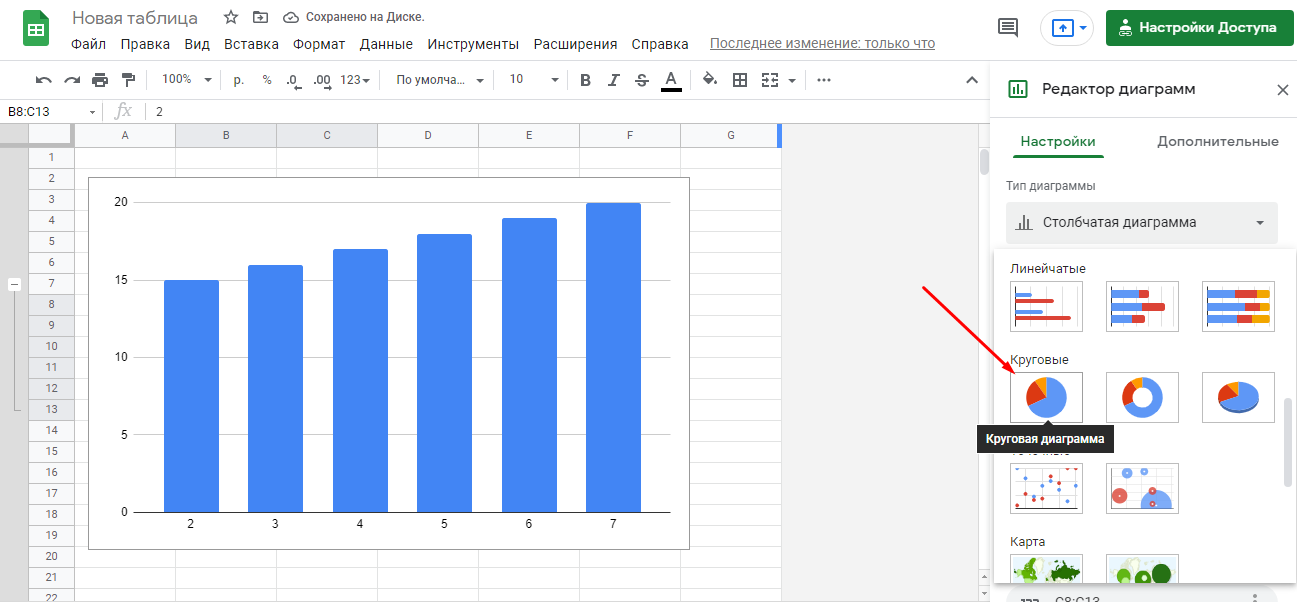
Task: Open the fill color bucket
Action: [710, 80]
